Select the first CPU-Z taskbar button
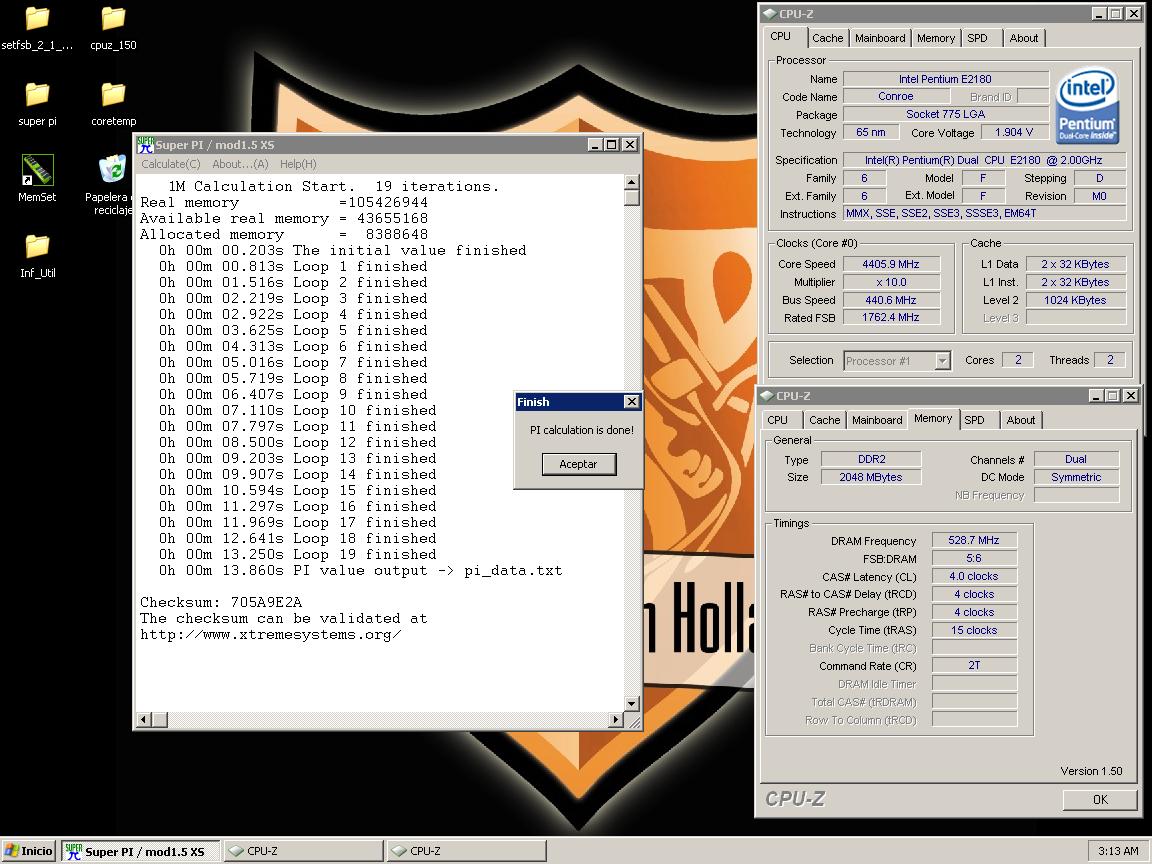The width and height of the screenshot is (1152, 864). pyautogui.click(x=303, y=851)
